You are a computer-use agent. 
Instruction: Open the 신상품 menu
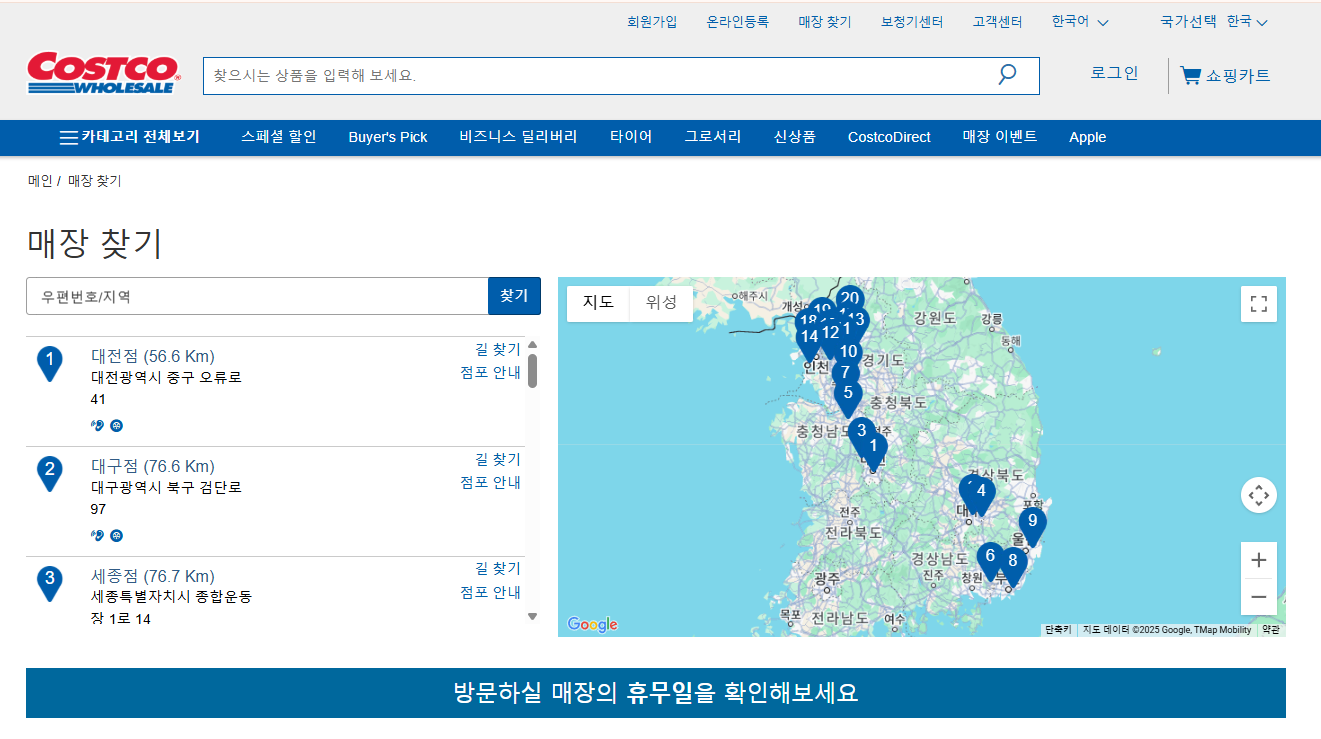pyautogui.click(x=795, y=137)
